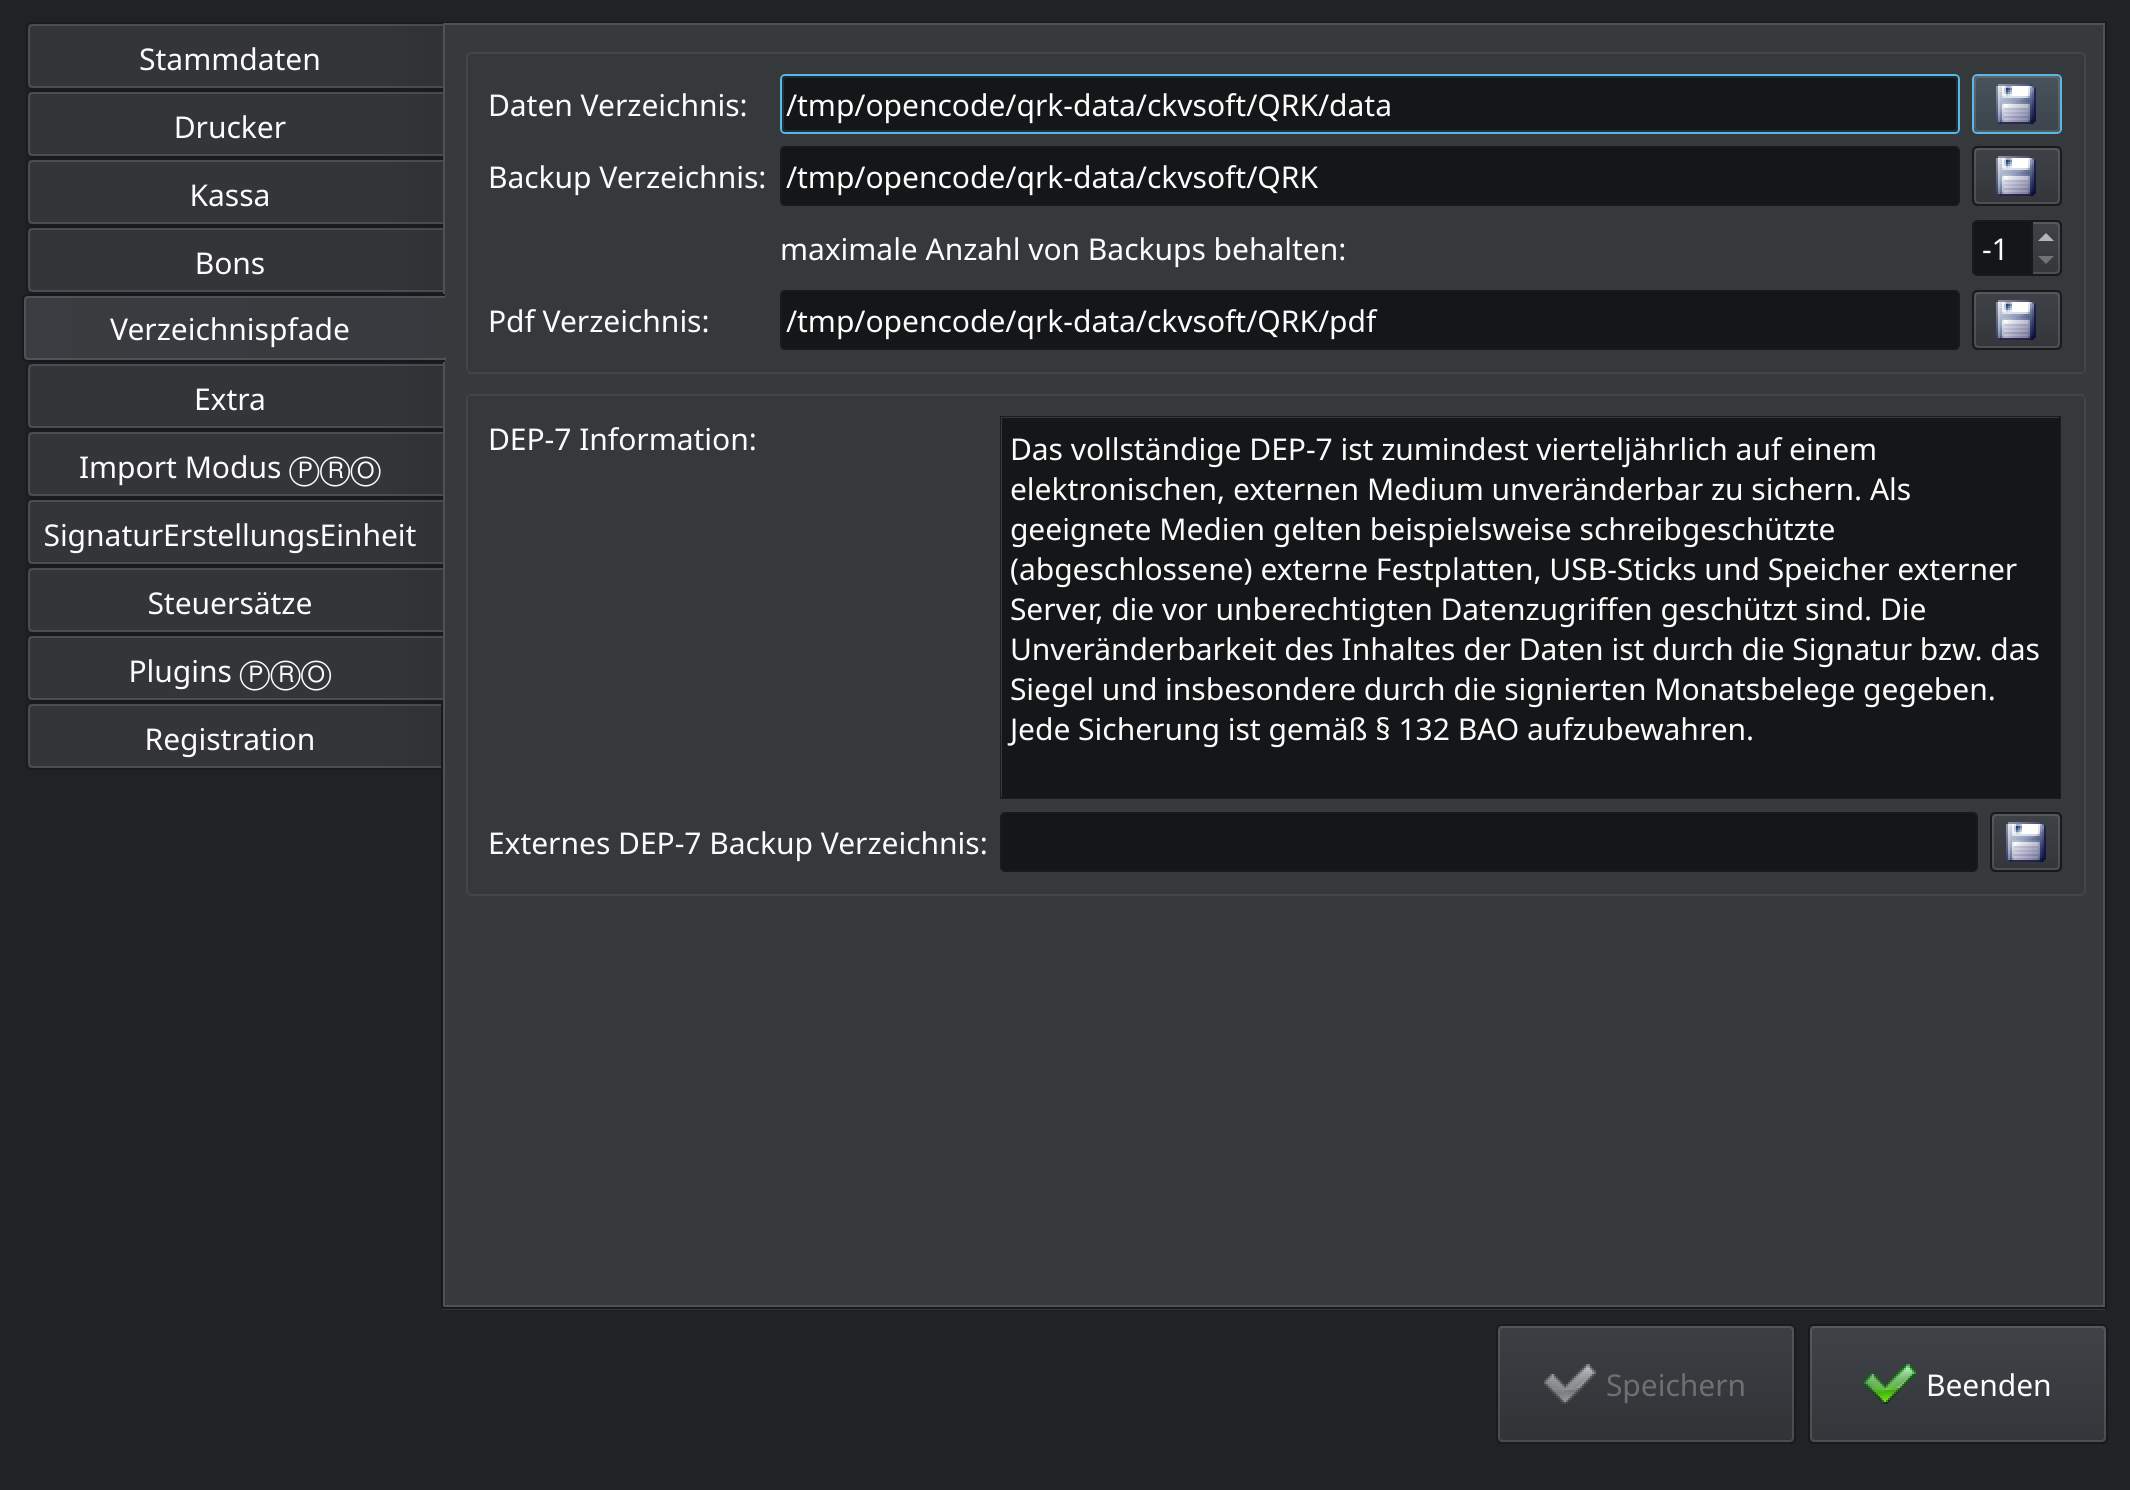Click inside the DEP-7 Information text box
Screen dimensions: 2130x1490
click(x=1530, y=607)
